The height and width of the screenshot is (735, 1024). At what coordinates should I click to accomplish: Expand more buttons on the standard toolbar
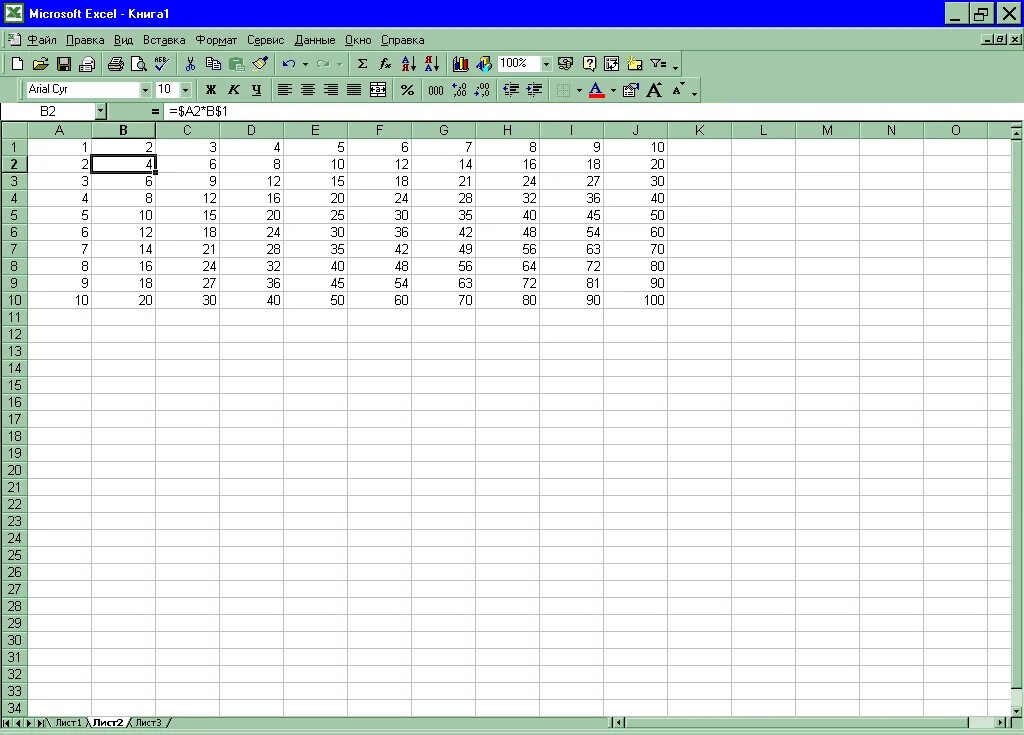tap(675, 65)
